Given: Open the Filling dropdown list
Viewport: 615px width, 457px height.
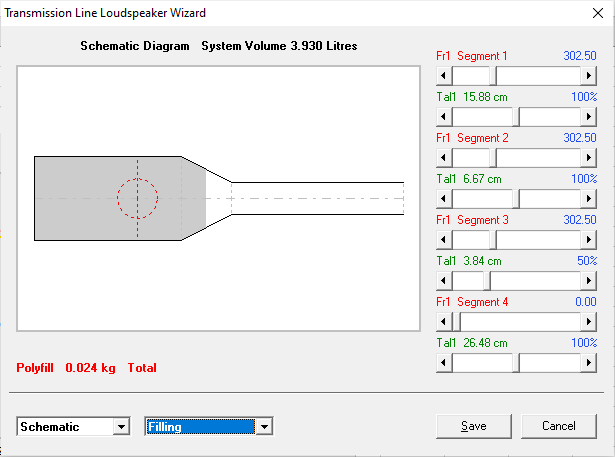Looking at the screenshot, I should click(264, 426).
